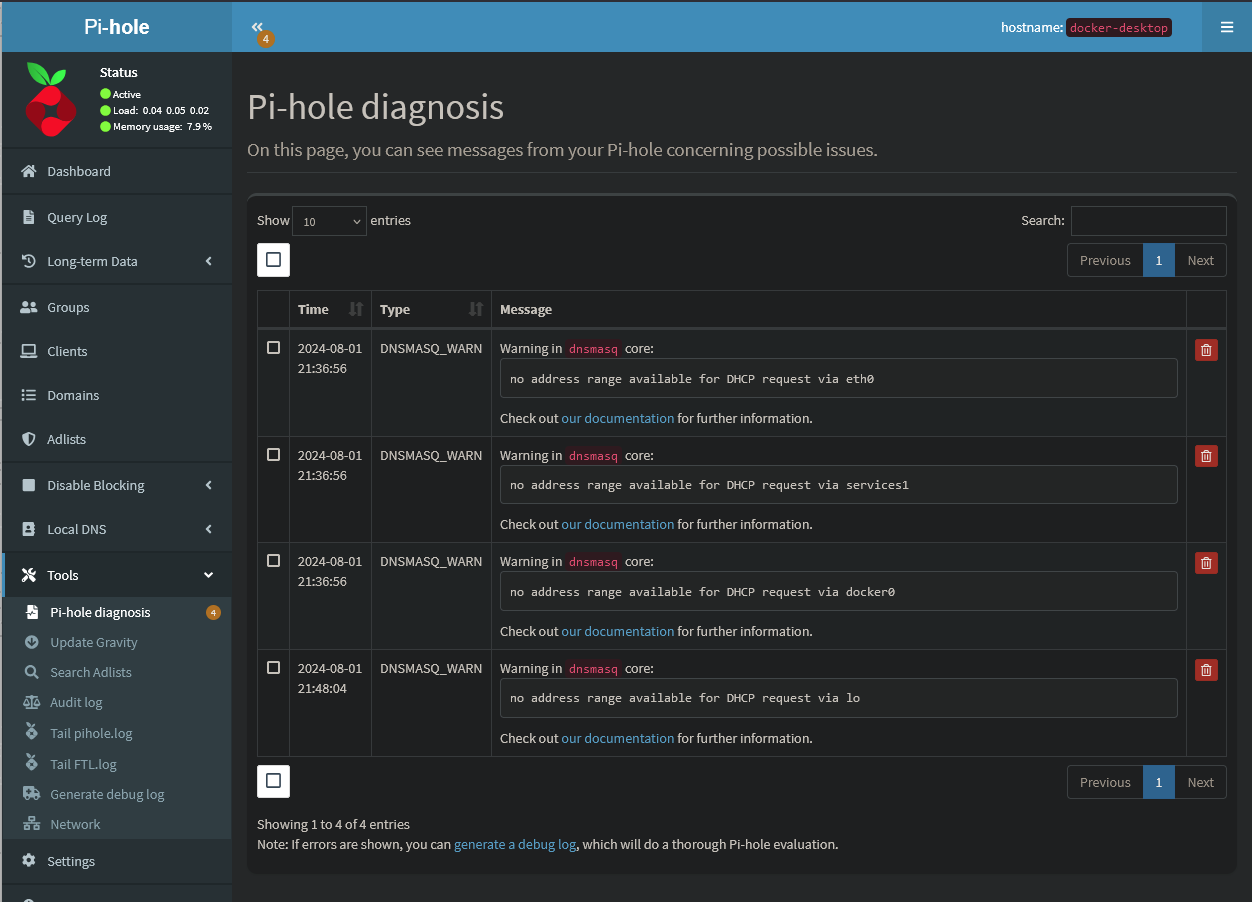Check the select-all checkbox above the table

(273, 259)
